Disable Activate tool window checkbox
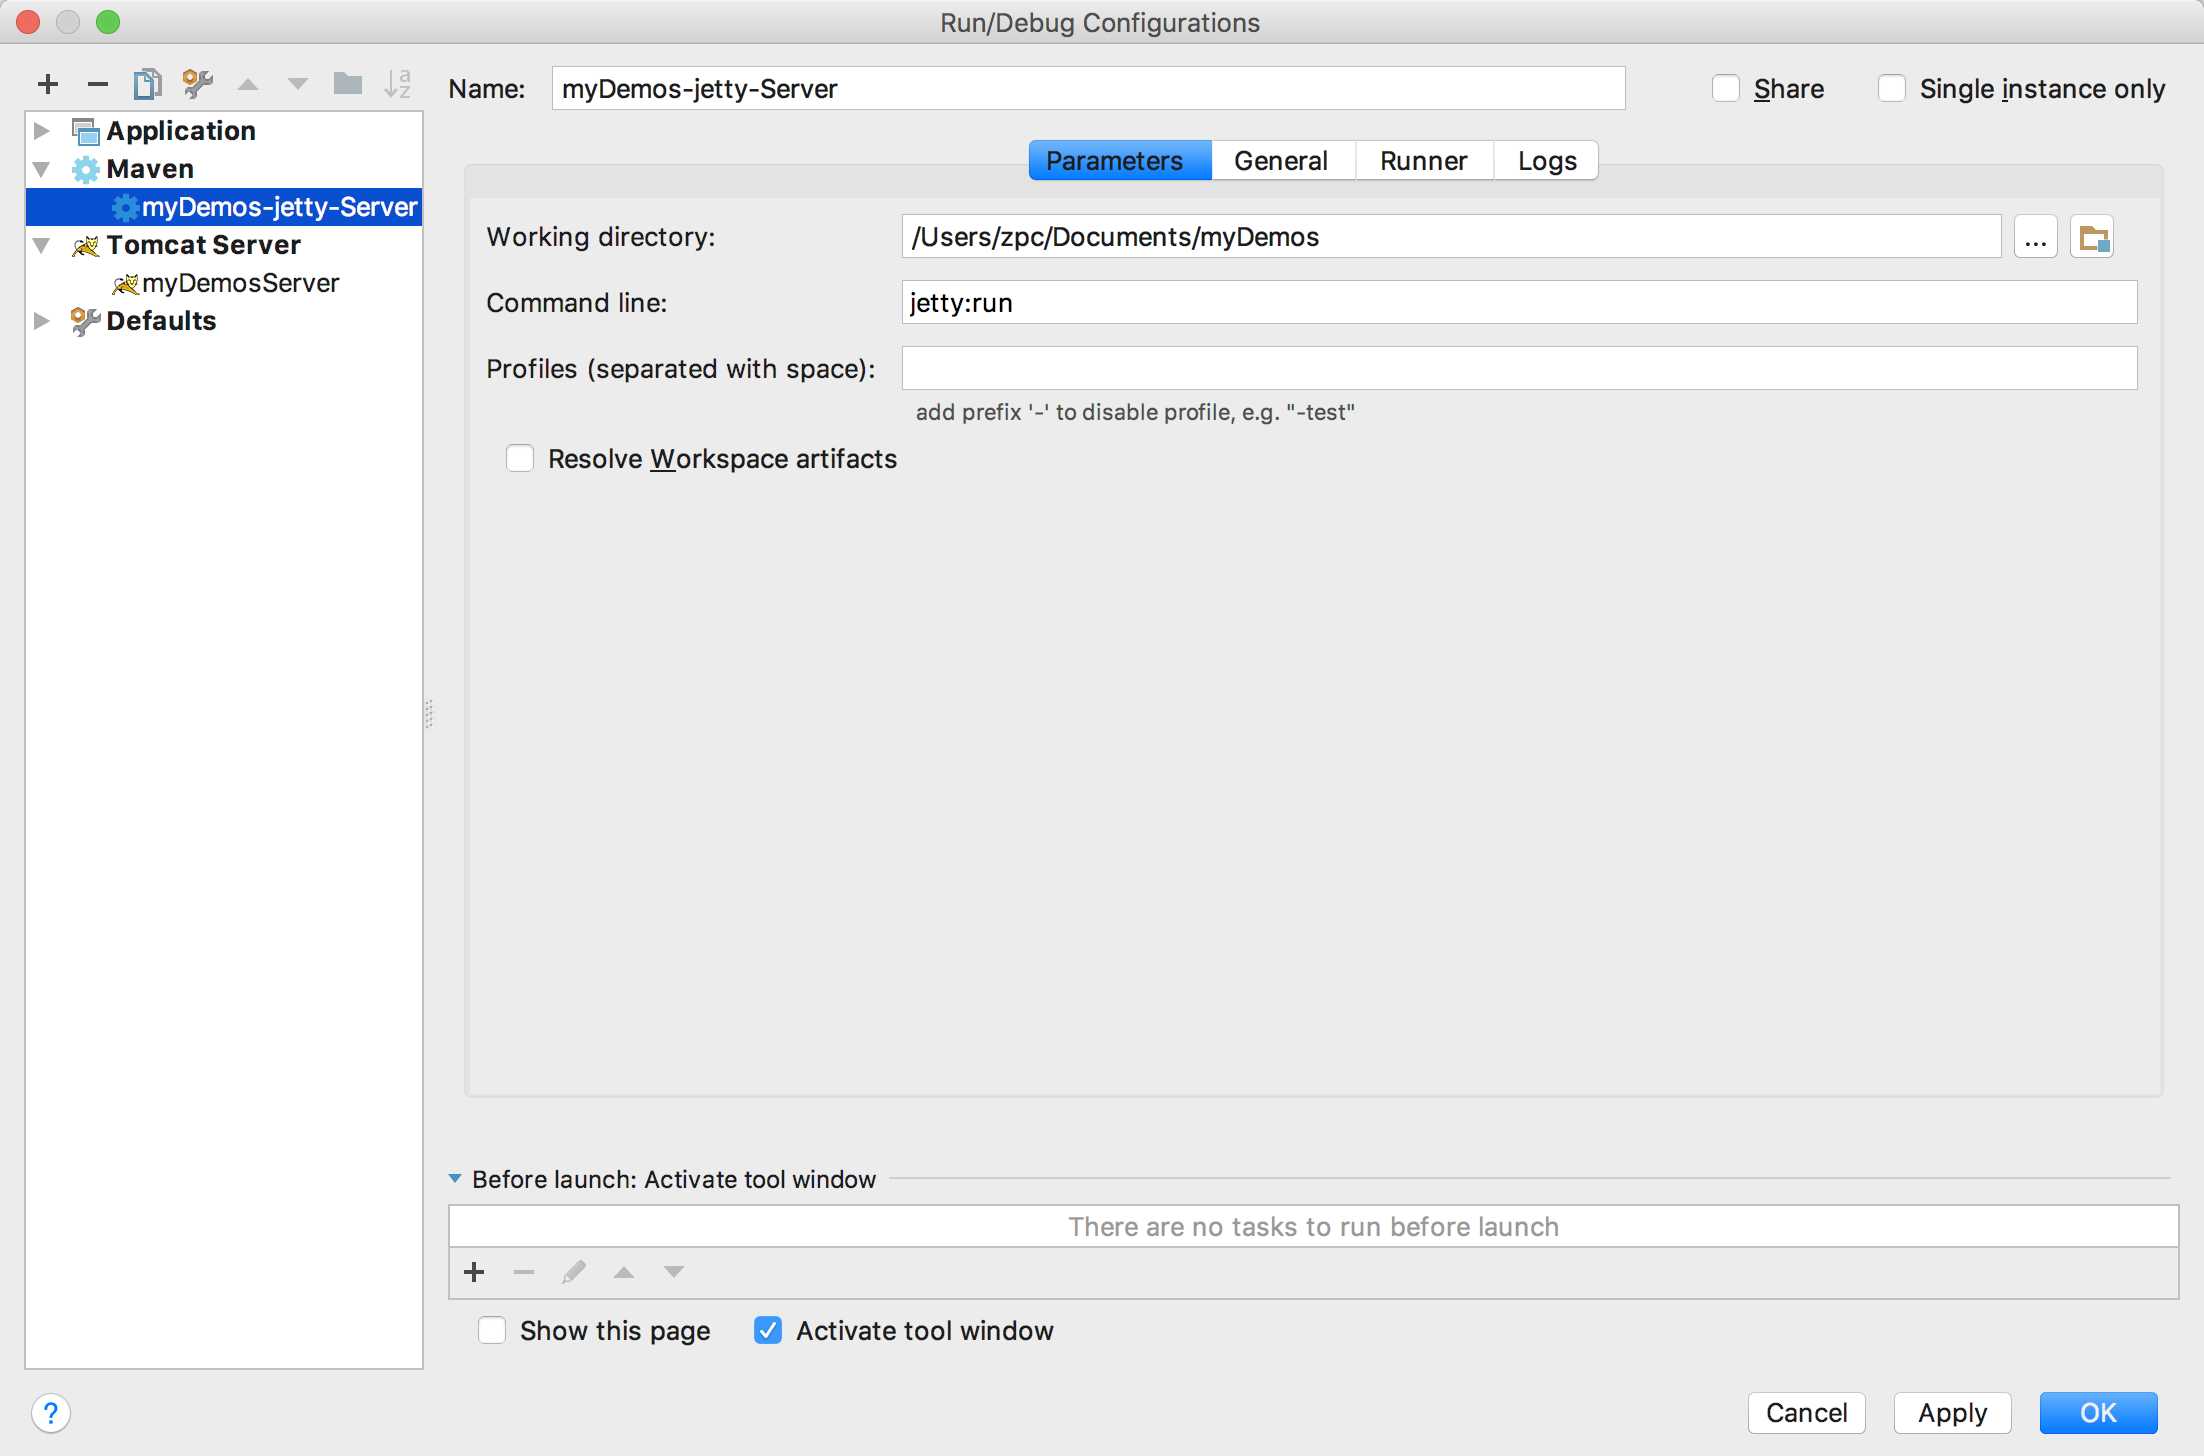2204x1456 pixels. click(768, 1331)
